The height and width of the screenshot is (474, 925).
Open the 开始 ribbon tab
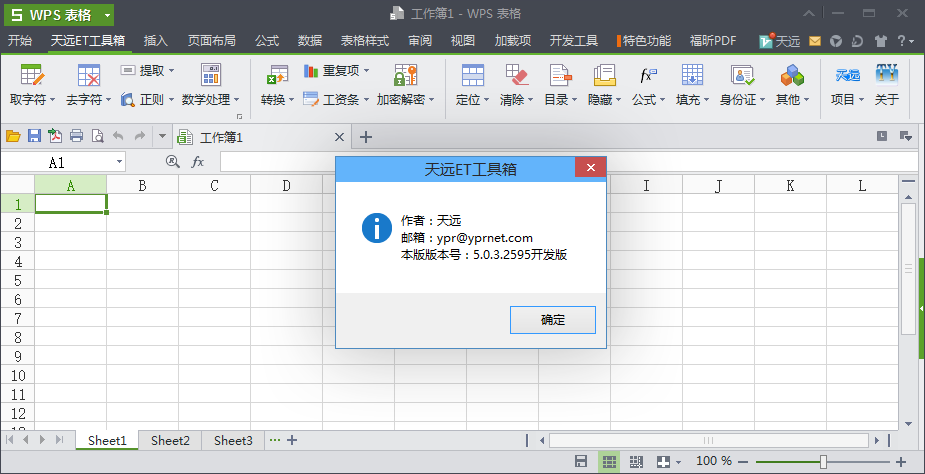(20, 41)
